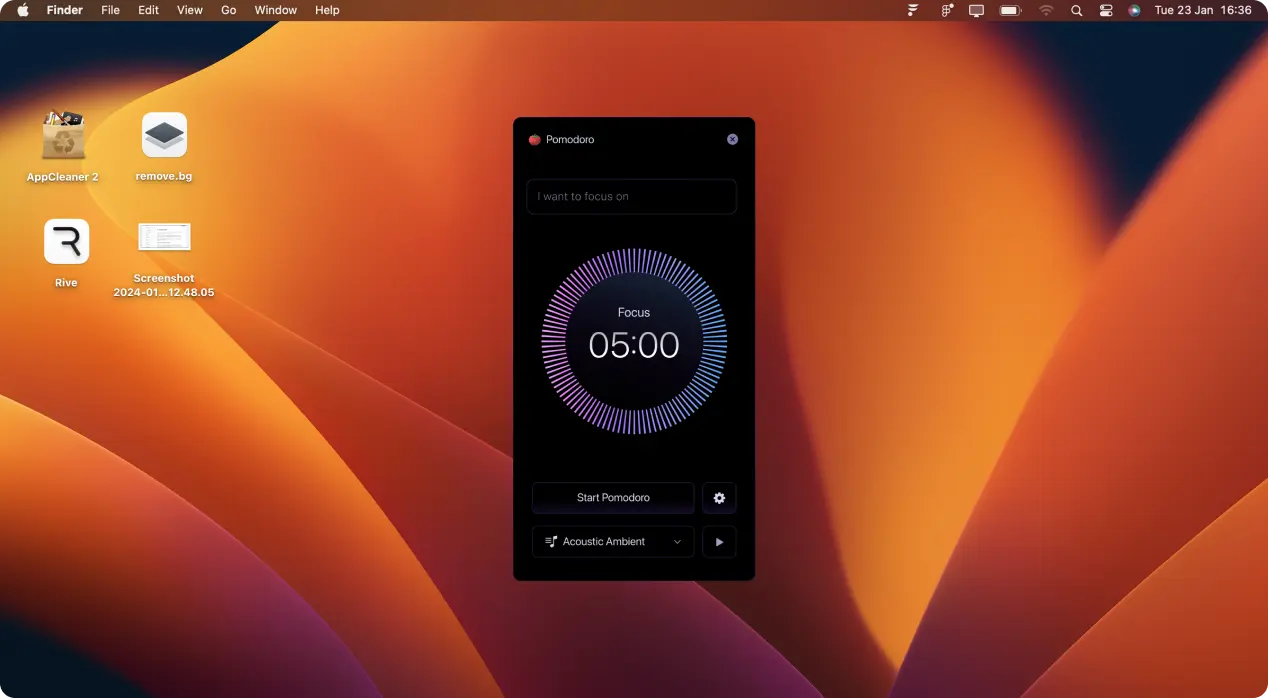
Task: Launch Siri from the menu bar
Action: (1134, 10)
